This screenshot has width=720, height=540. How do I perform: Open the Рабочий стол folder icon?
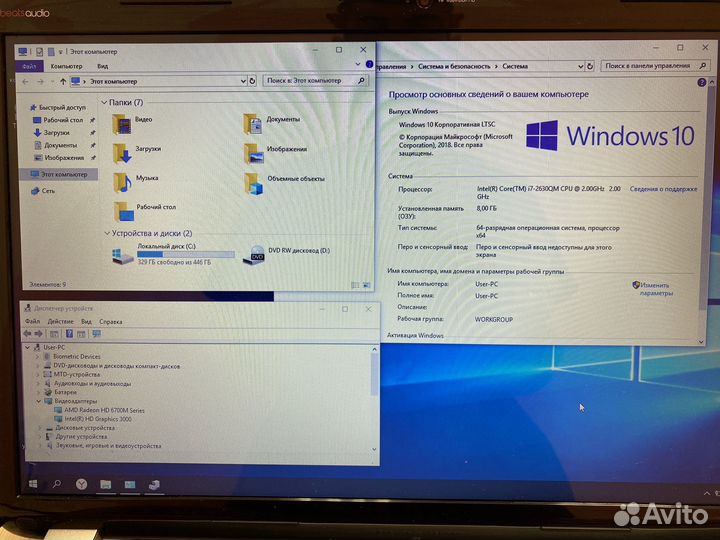pos(124,212)
